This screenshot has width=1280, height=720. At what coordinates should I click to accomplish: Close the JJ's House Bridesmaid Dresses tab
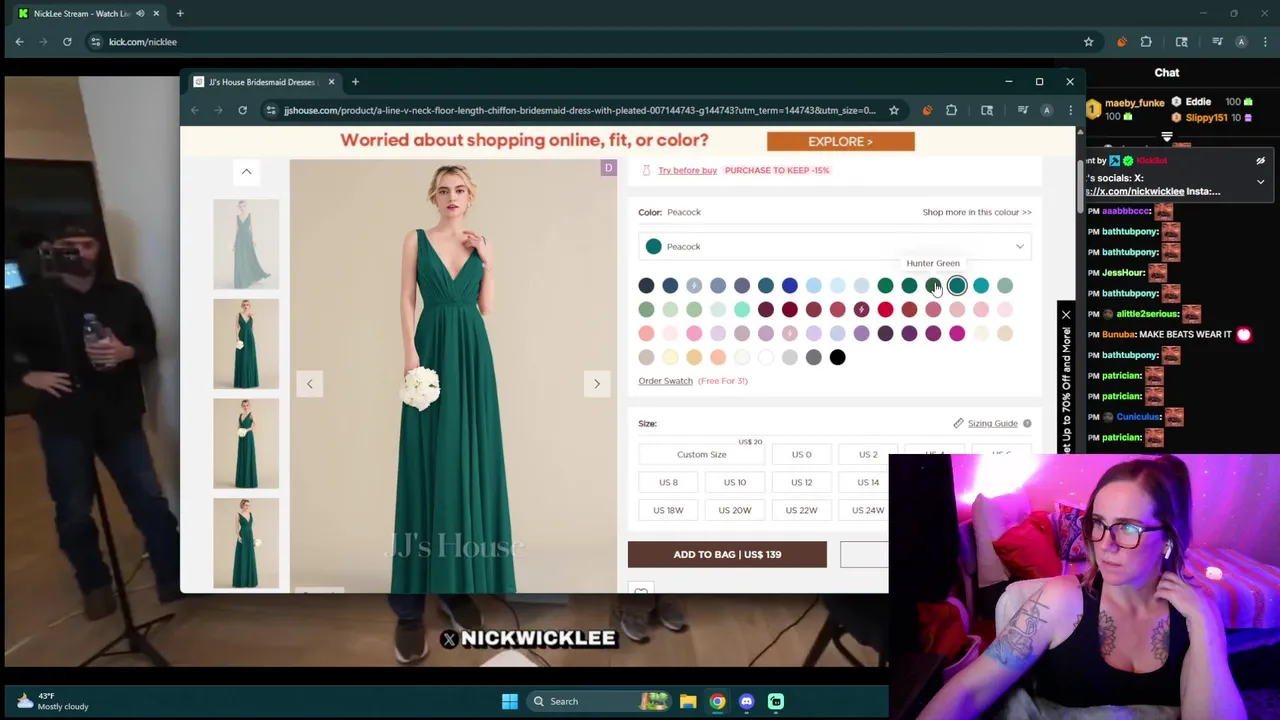click(331, 82)
